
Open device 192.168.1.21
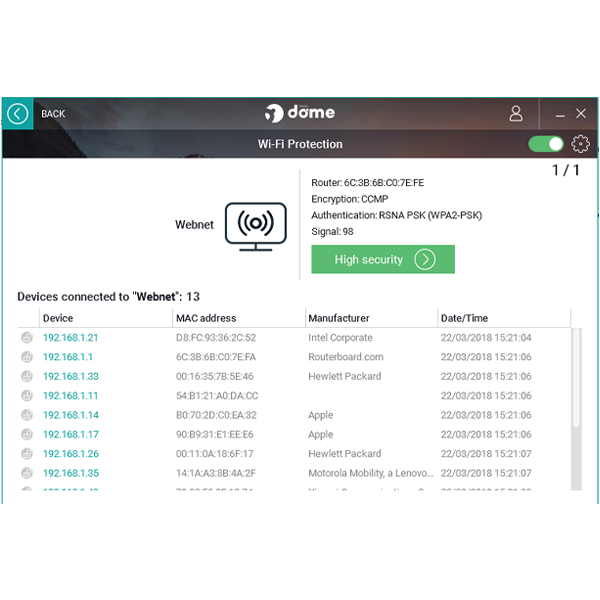[x=70, y=338]
